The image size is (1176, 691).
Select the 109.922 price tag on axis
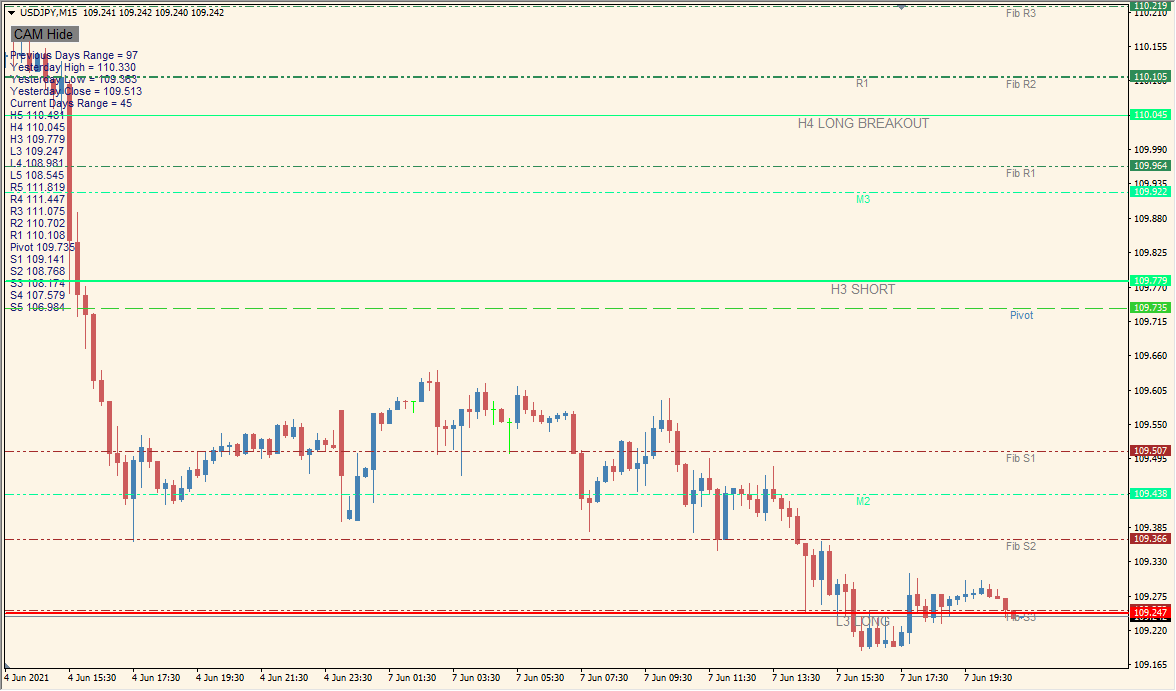tap(1150, 192)
